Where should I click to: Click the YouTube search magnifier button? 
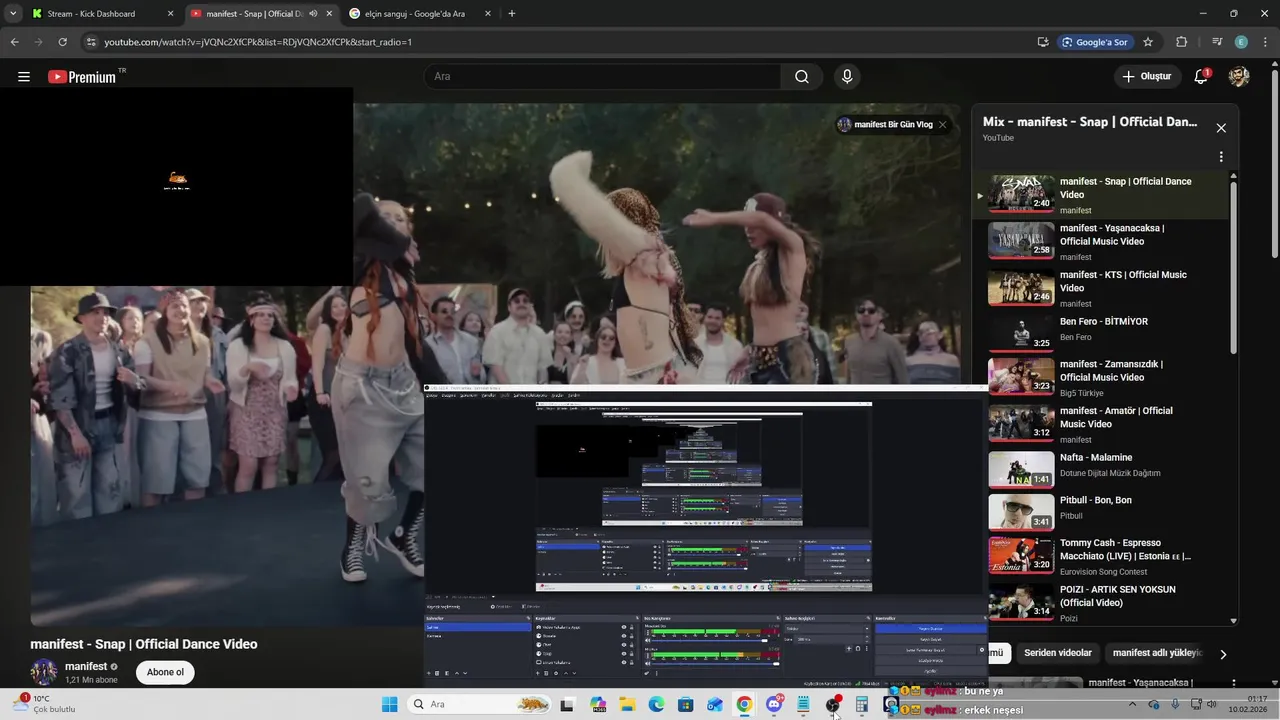click(802, 77)
